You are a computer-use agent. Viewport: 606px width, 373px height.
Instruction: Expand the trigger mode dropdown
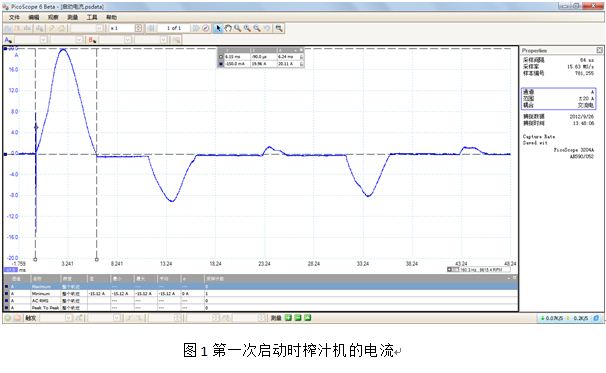click(x=68, y=318)
